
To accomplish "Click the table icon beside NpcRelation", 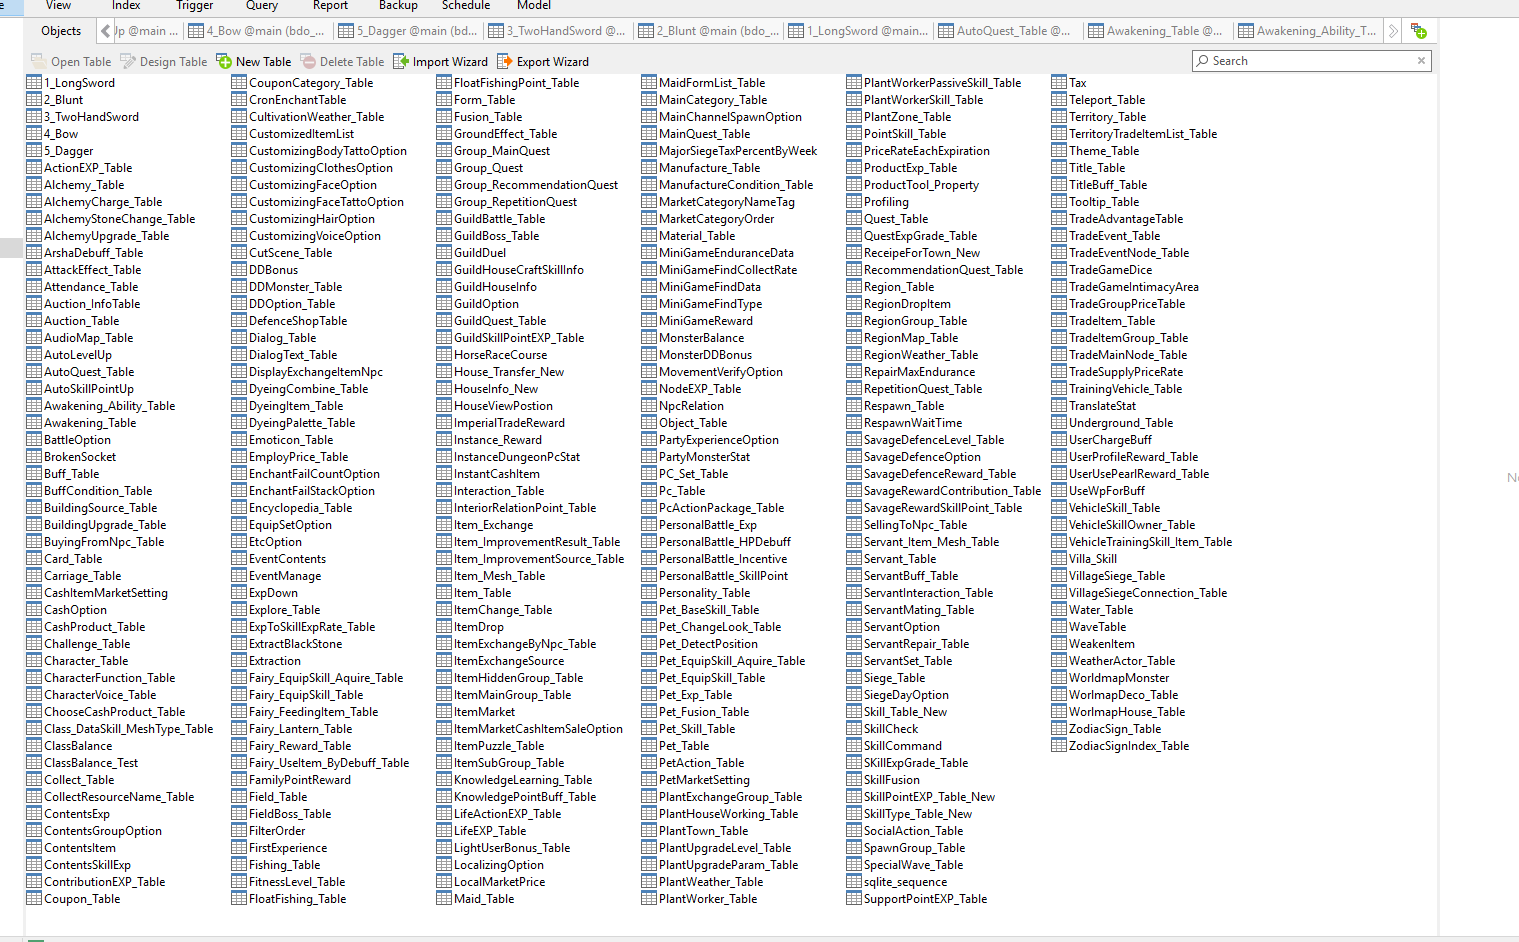I will point(649,406).
